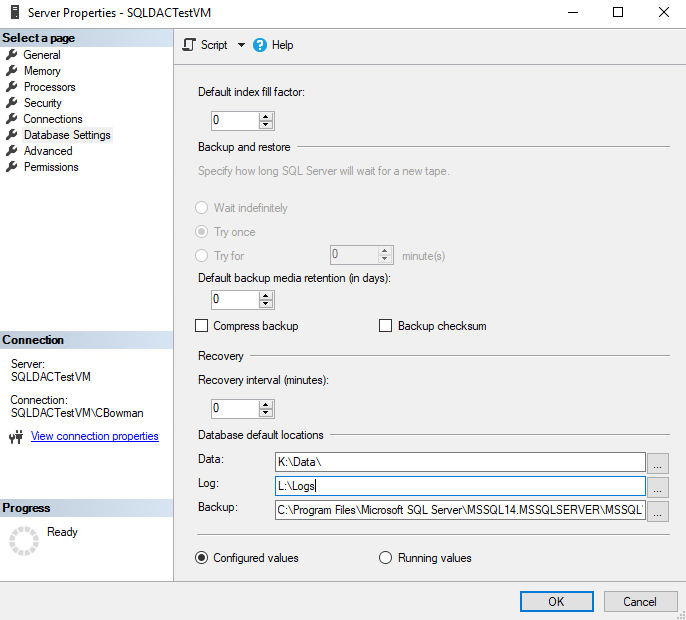
Task: Open View connection properties link
Action: point(94,436)
